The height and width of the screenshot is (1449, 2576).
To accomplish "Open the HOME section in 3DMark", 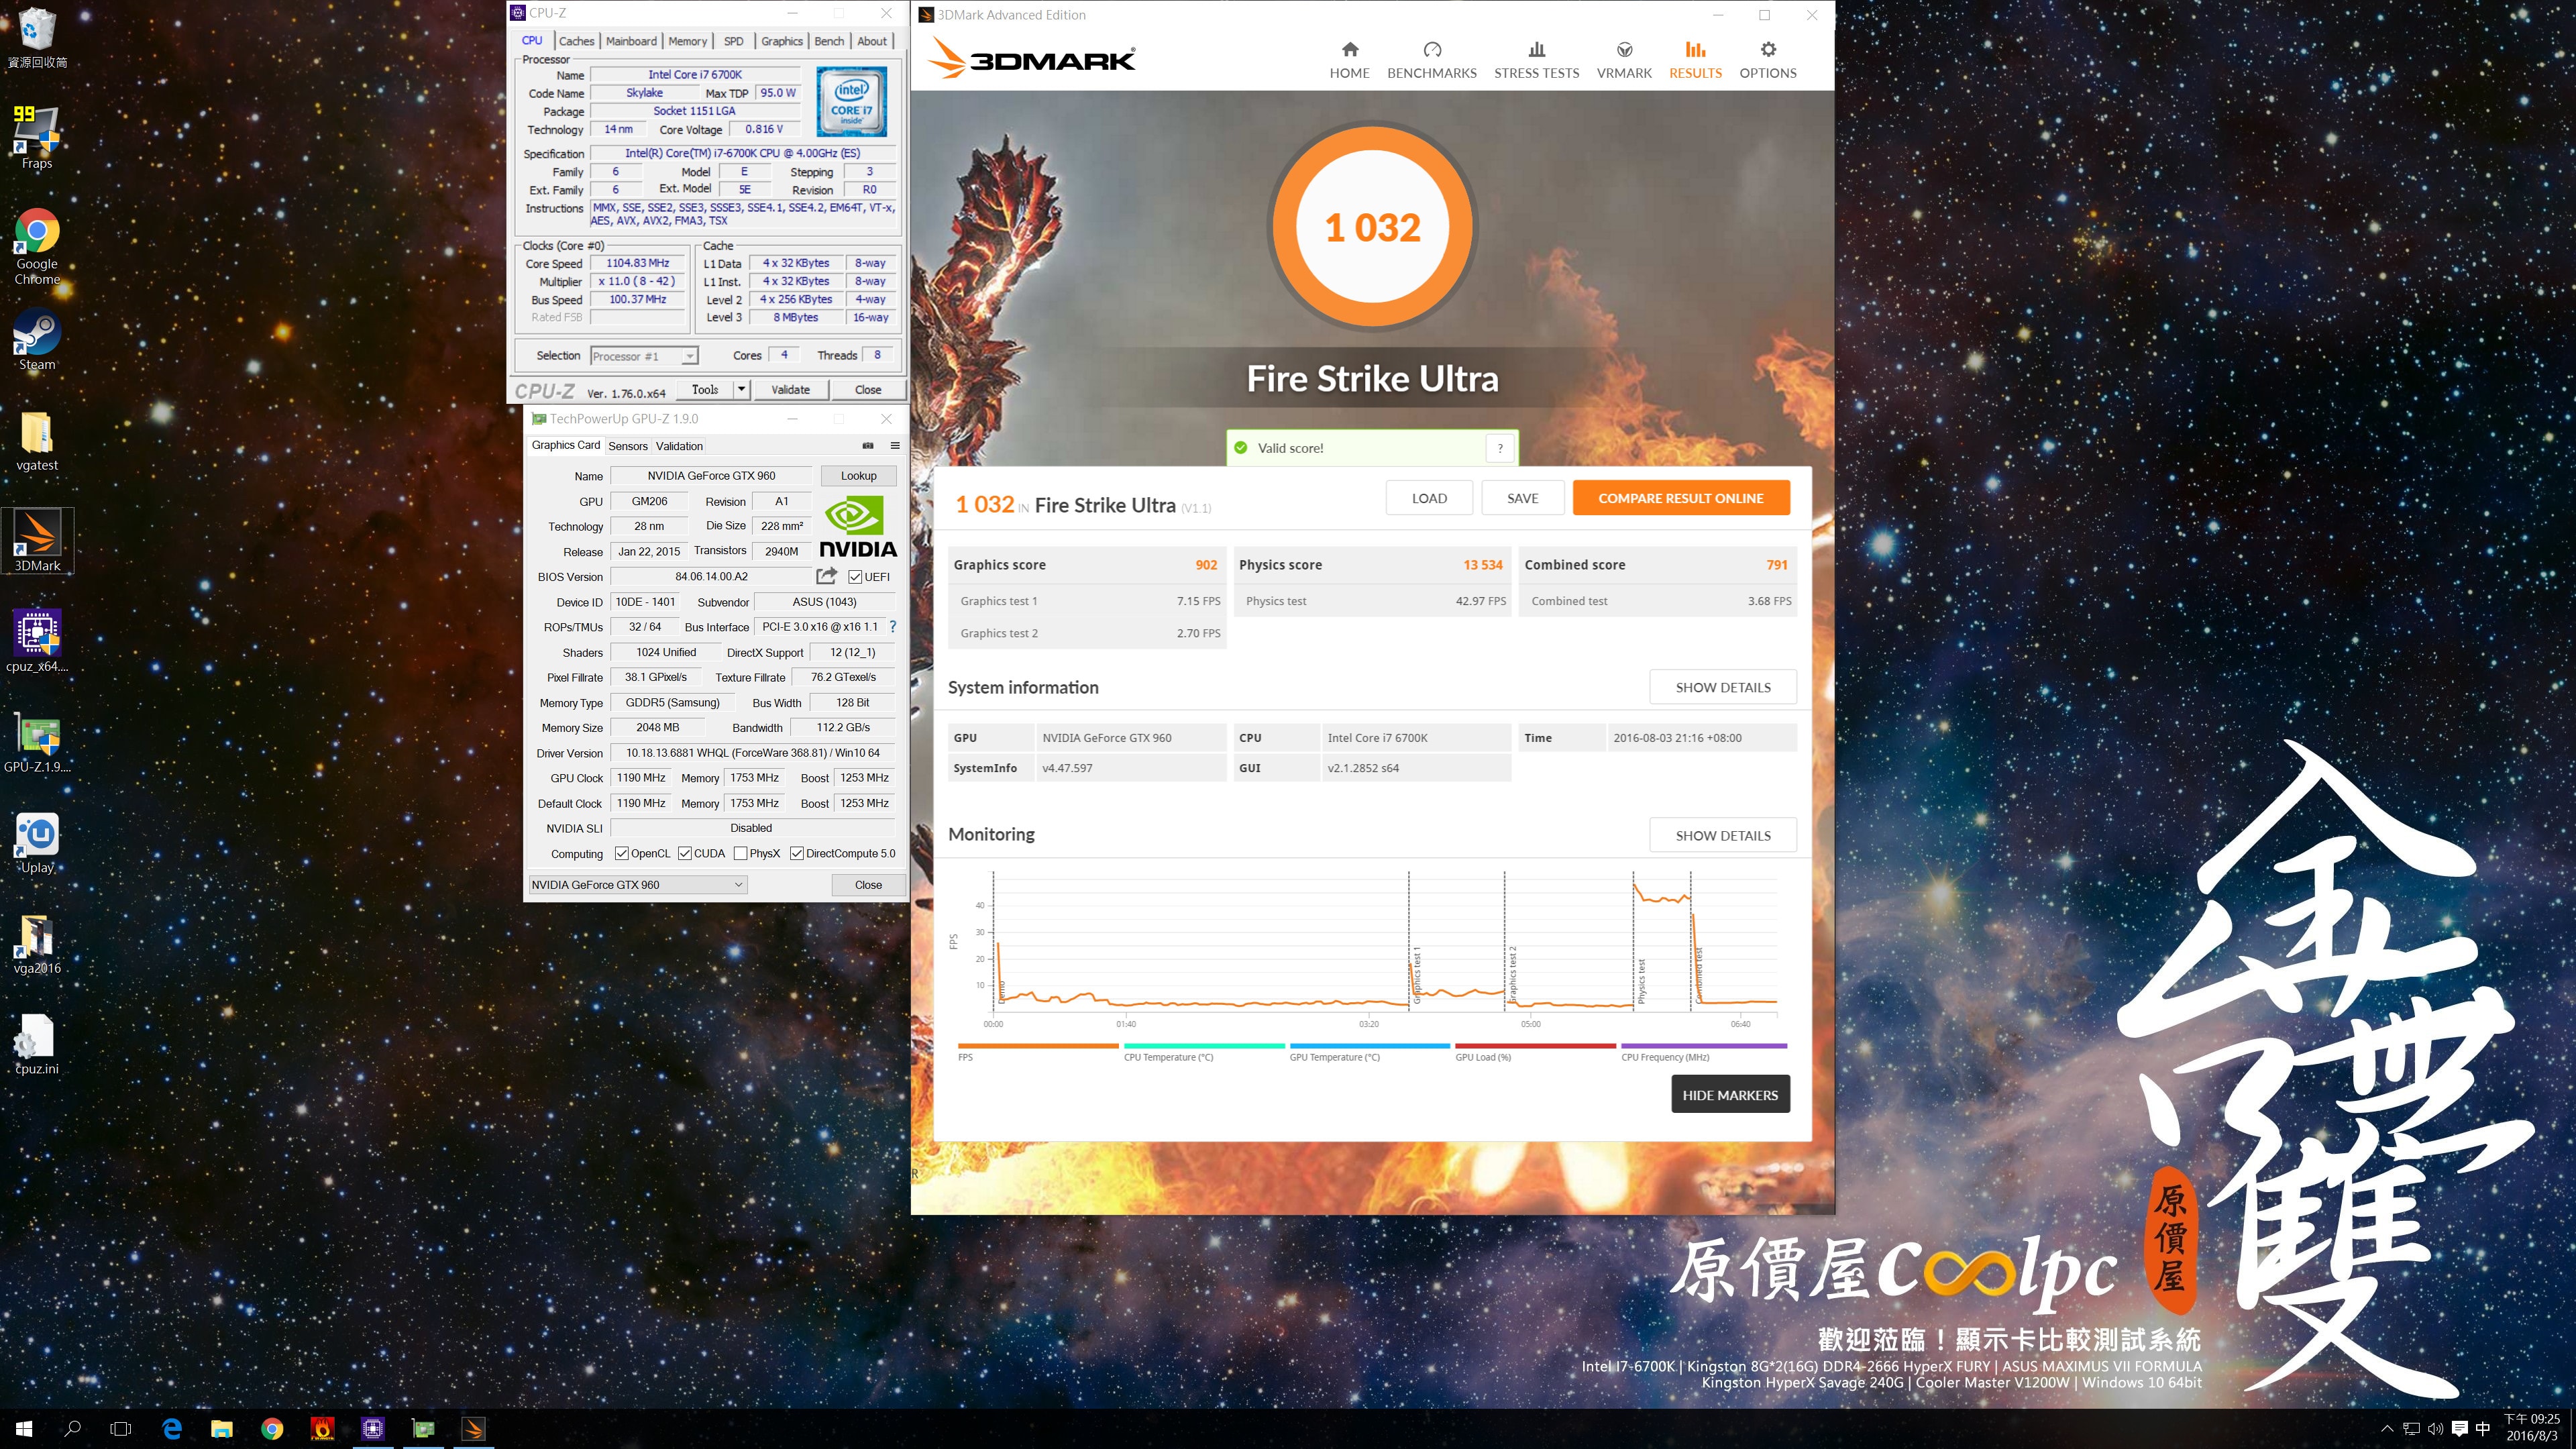I will coord(1349,60).
